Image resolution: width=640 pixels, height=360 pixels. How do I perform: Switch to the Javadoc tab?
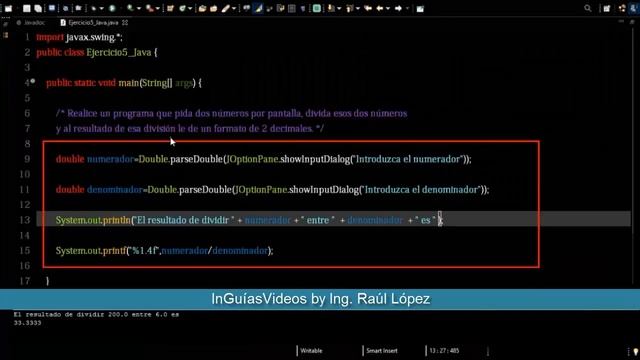(x=31, y=23)
